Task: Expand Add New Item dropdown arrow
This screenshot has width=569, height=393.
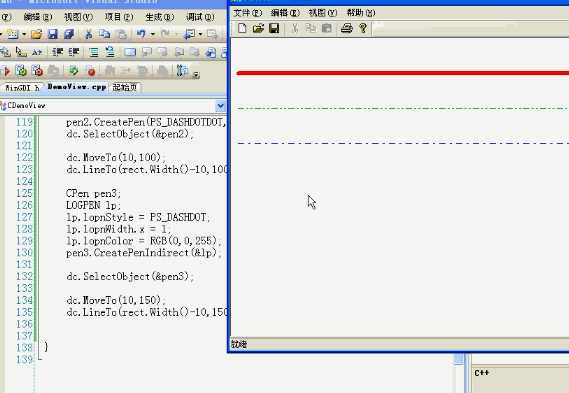Action: click(24, 34)
